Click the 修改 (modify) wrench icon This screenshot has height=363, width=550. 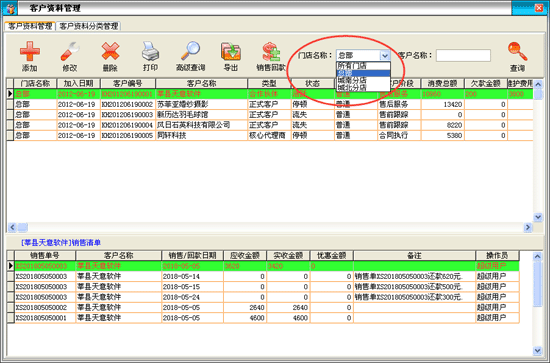[x=70, y=51]
